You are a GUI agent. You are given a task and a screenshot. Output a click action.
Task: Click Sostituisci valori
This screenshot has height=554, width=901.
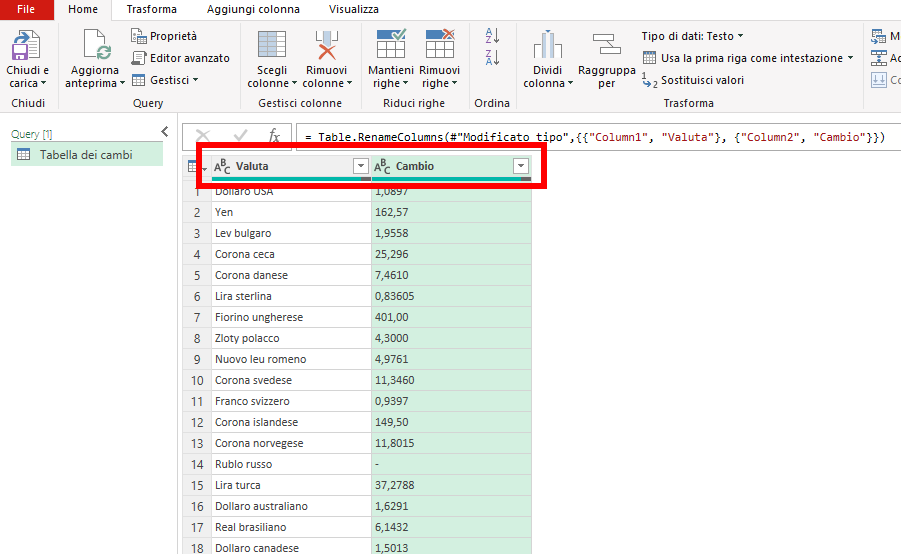(x=693, y=80)
